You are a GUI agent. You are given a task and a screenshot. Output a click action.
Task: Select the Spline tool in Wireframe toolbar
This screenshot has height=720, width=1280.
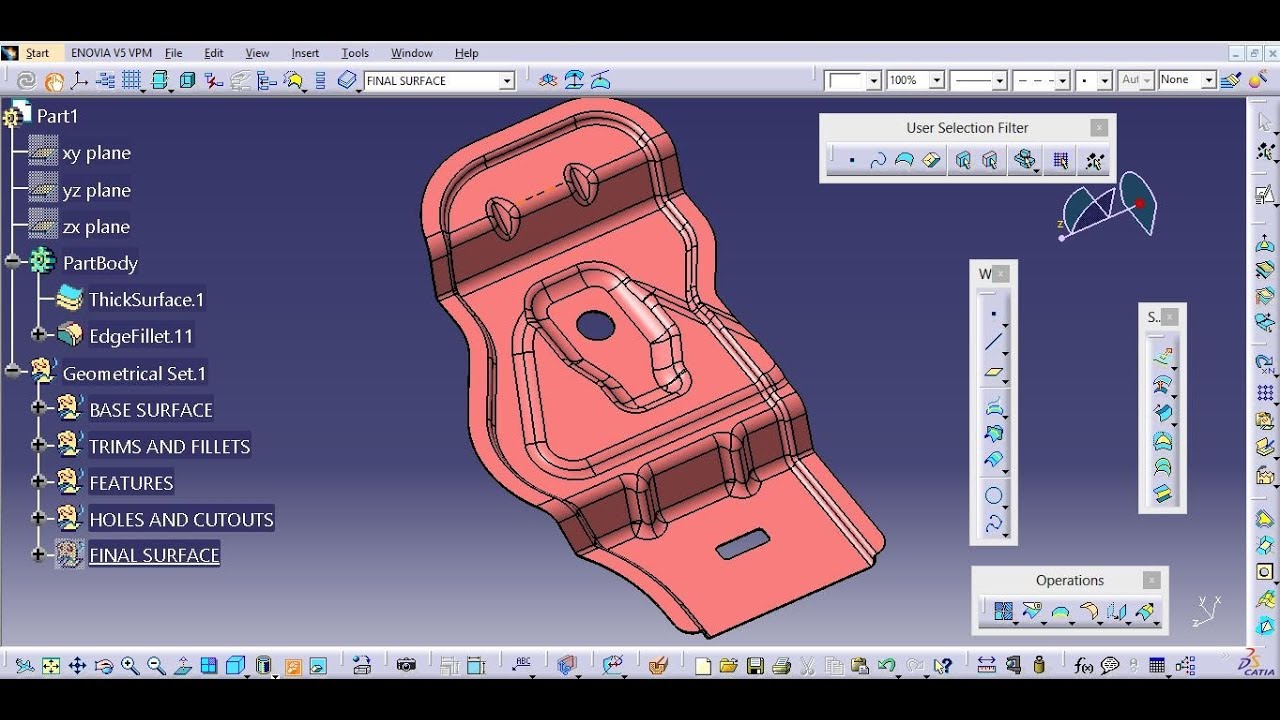coord(993,523)
